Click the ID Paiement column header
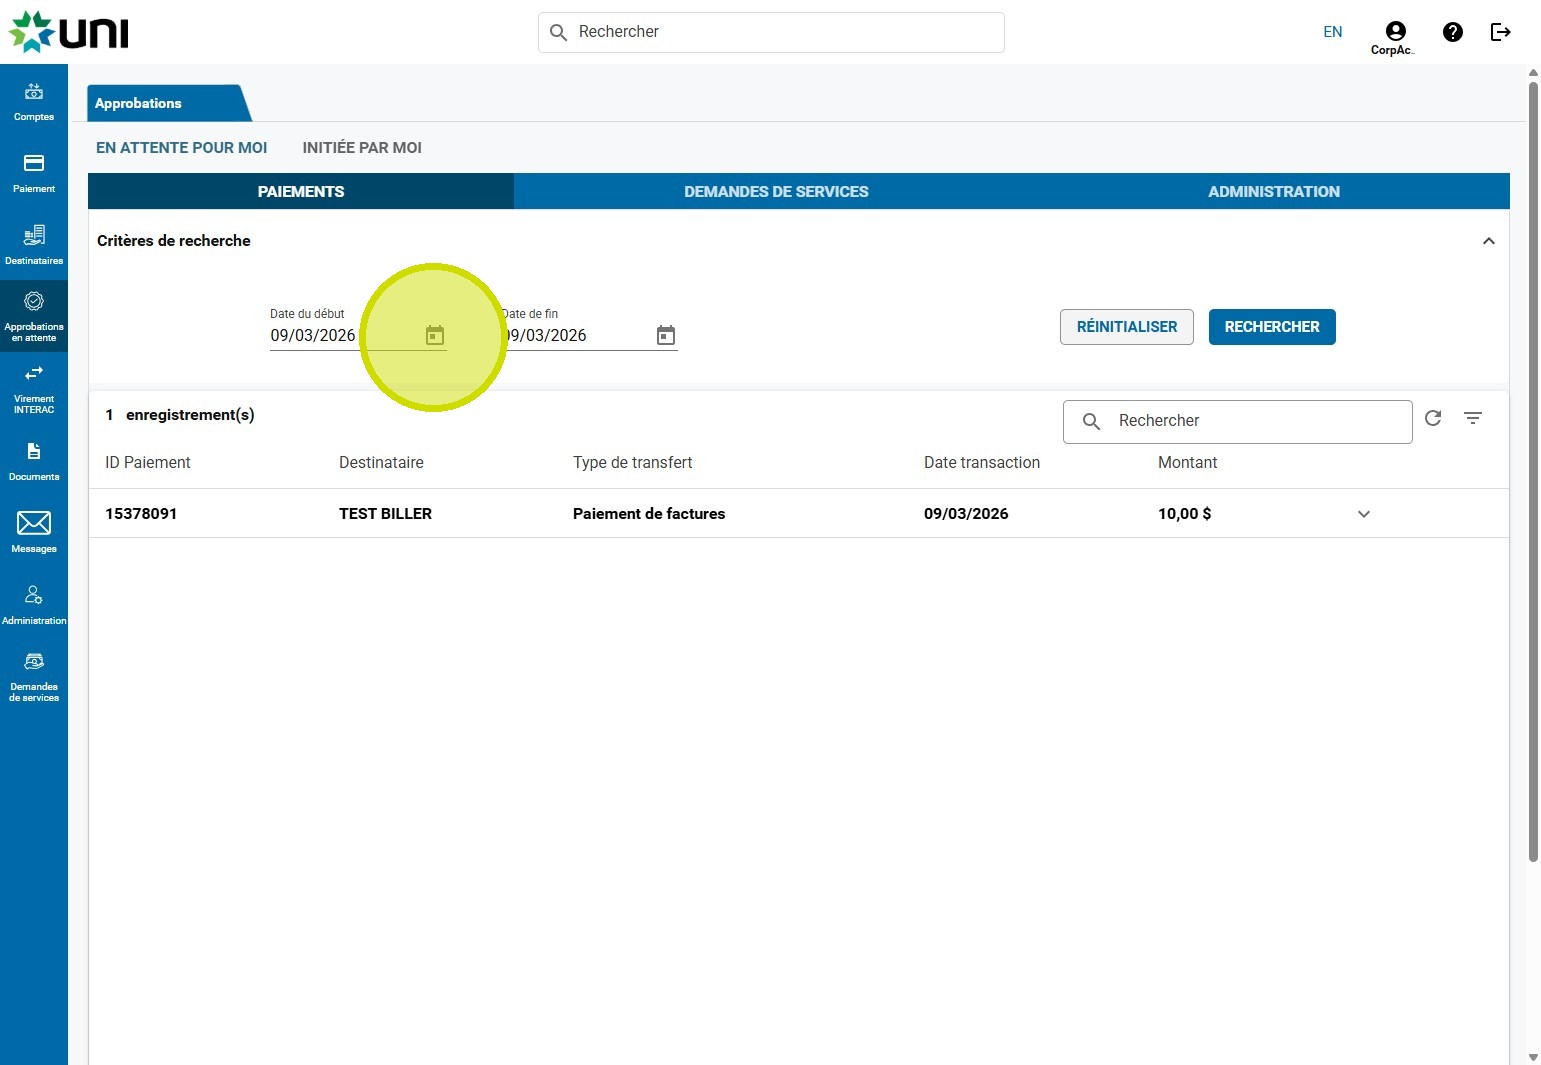Viewport: 1541px width, 1065px height. [x=148, y=462]
